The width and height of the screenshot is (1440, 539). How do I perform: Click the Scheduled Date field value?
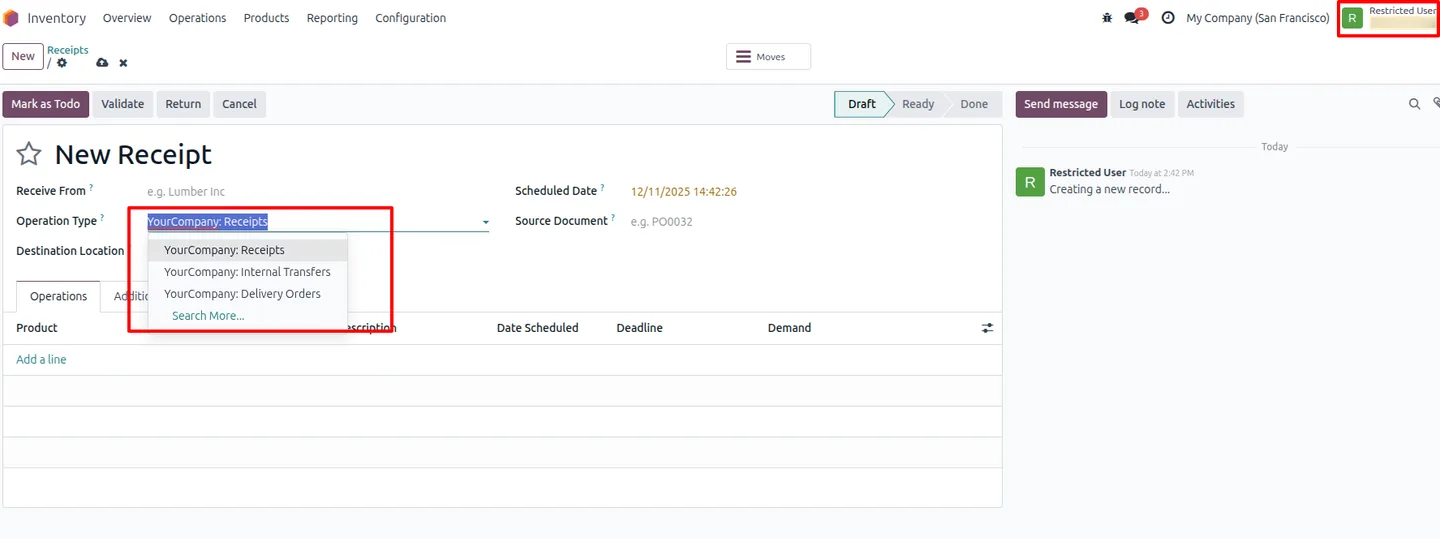(684, 192)
